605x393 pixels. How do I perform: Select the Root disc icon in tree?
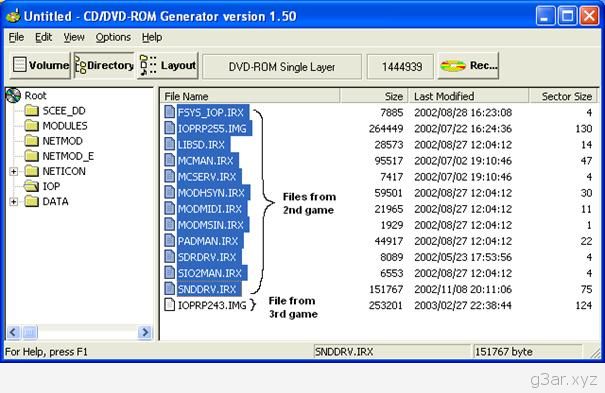coord(14,96)
